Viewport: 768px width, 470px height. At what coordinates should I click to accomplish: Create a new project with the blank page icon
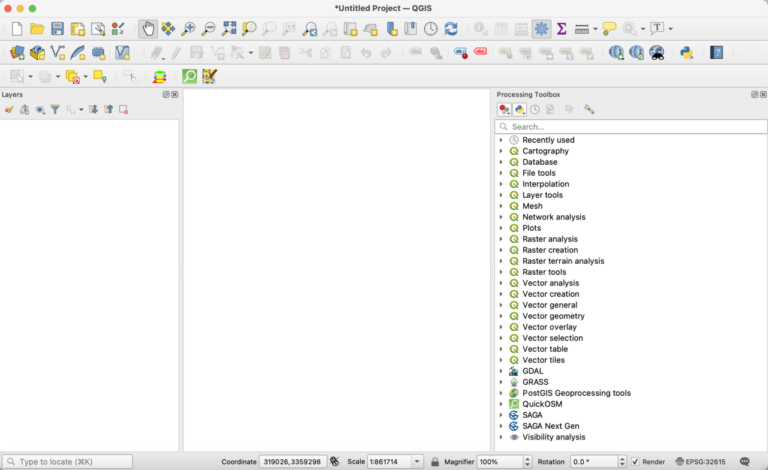(x=17, y=29)
